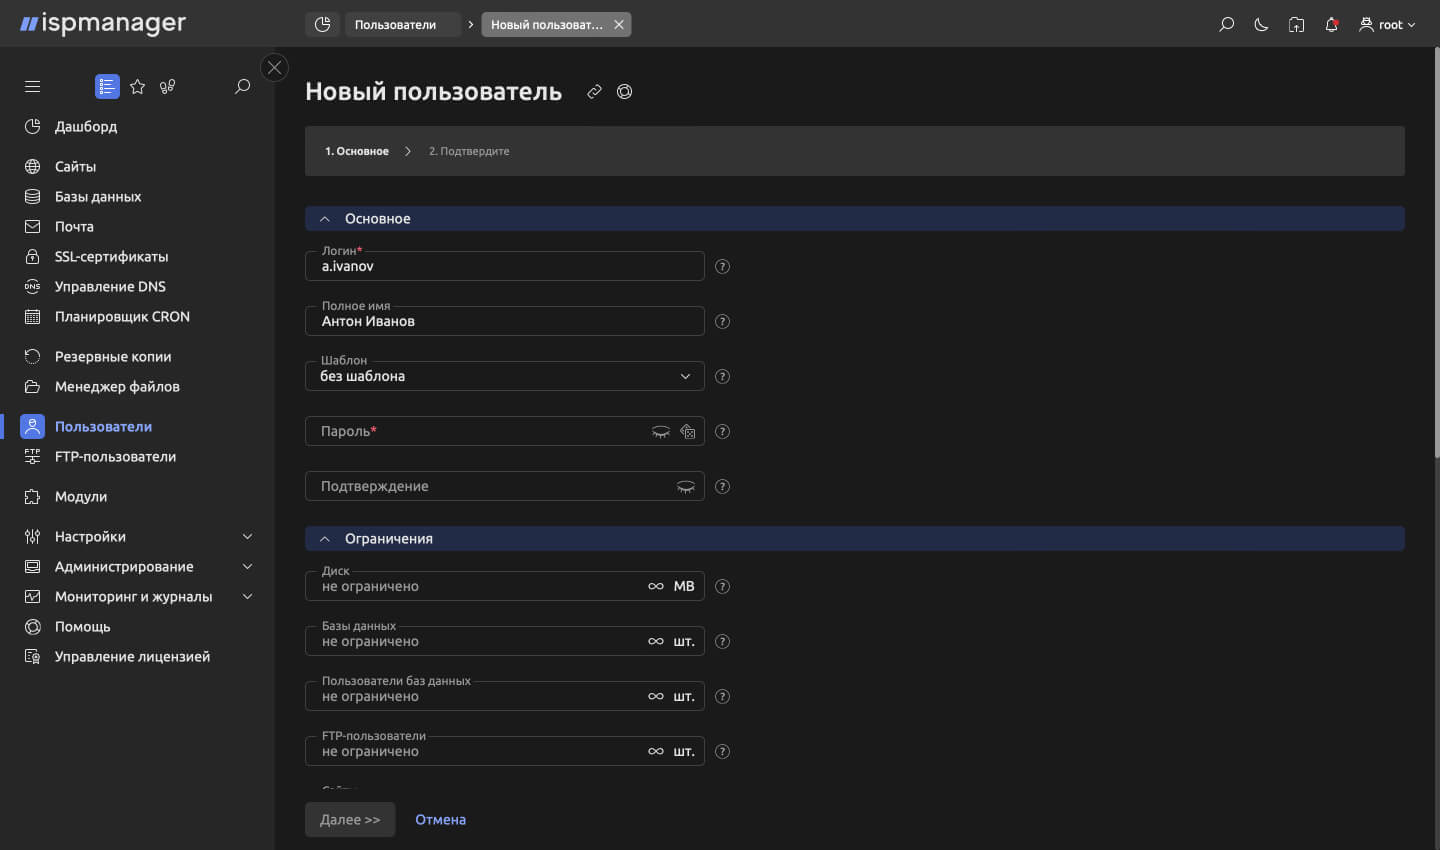The width and height of the screenshot is (1440, 850).
Task: Collapse the Основное section header
Action: pos(324,218)
